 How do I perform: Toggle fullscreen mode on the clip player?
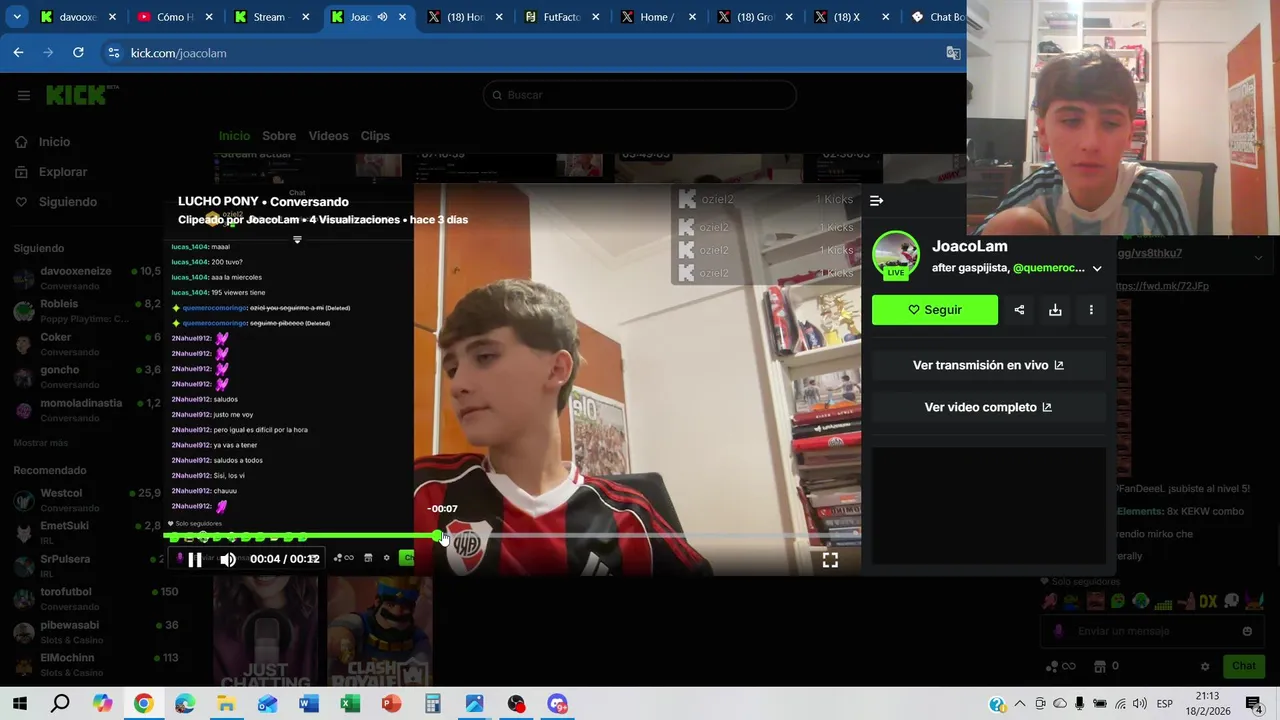point(830,560)
